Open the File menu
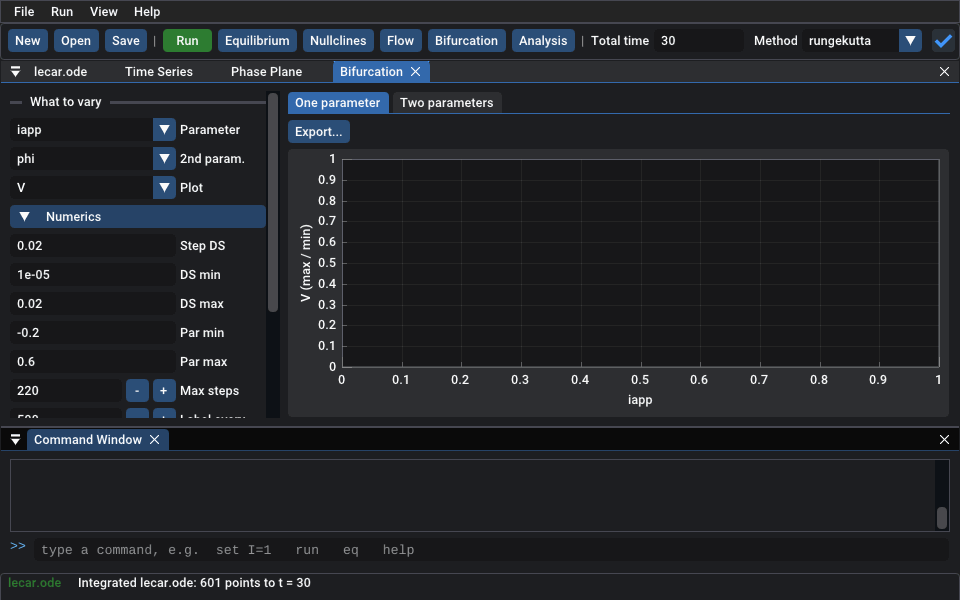 (x=24, y=12)
